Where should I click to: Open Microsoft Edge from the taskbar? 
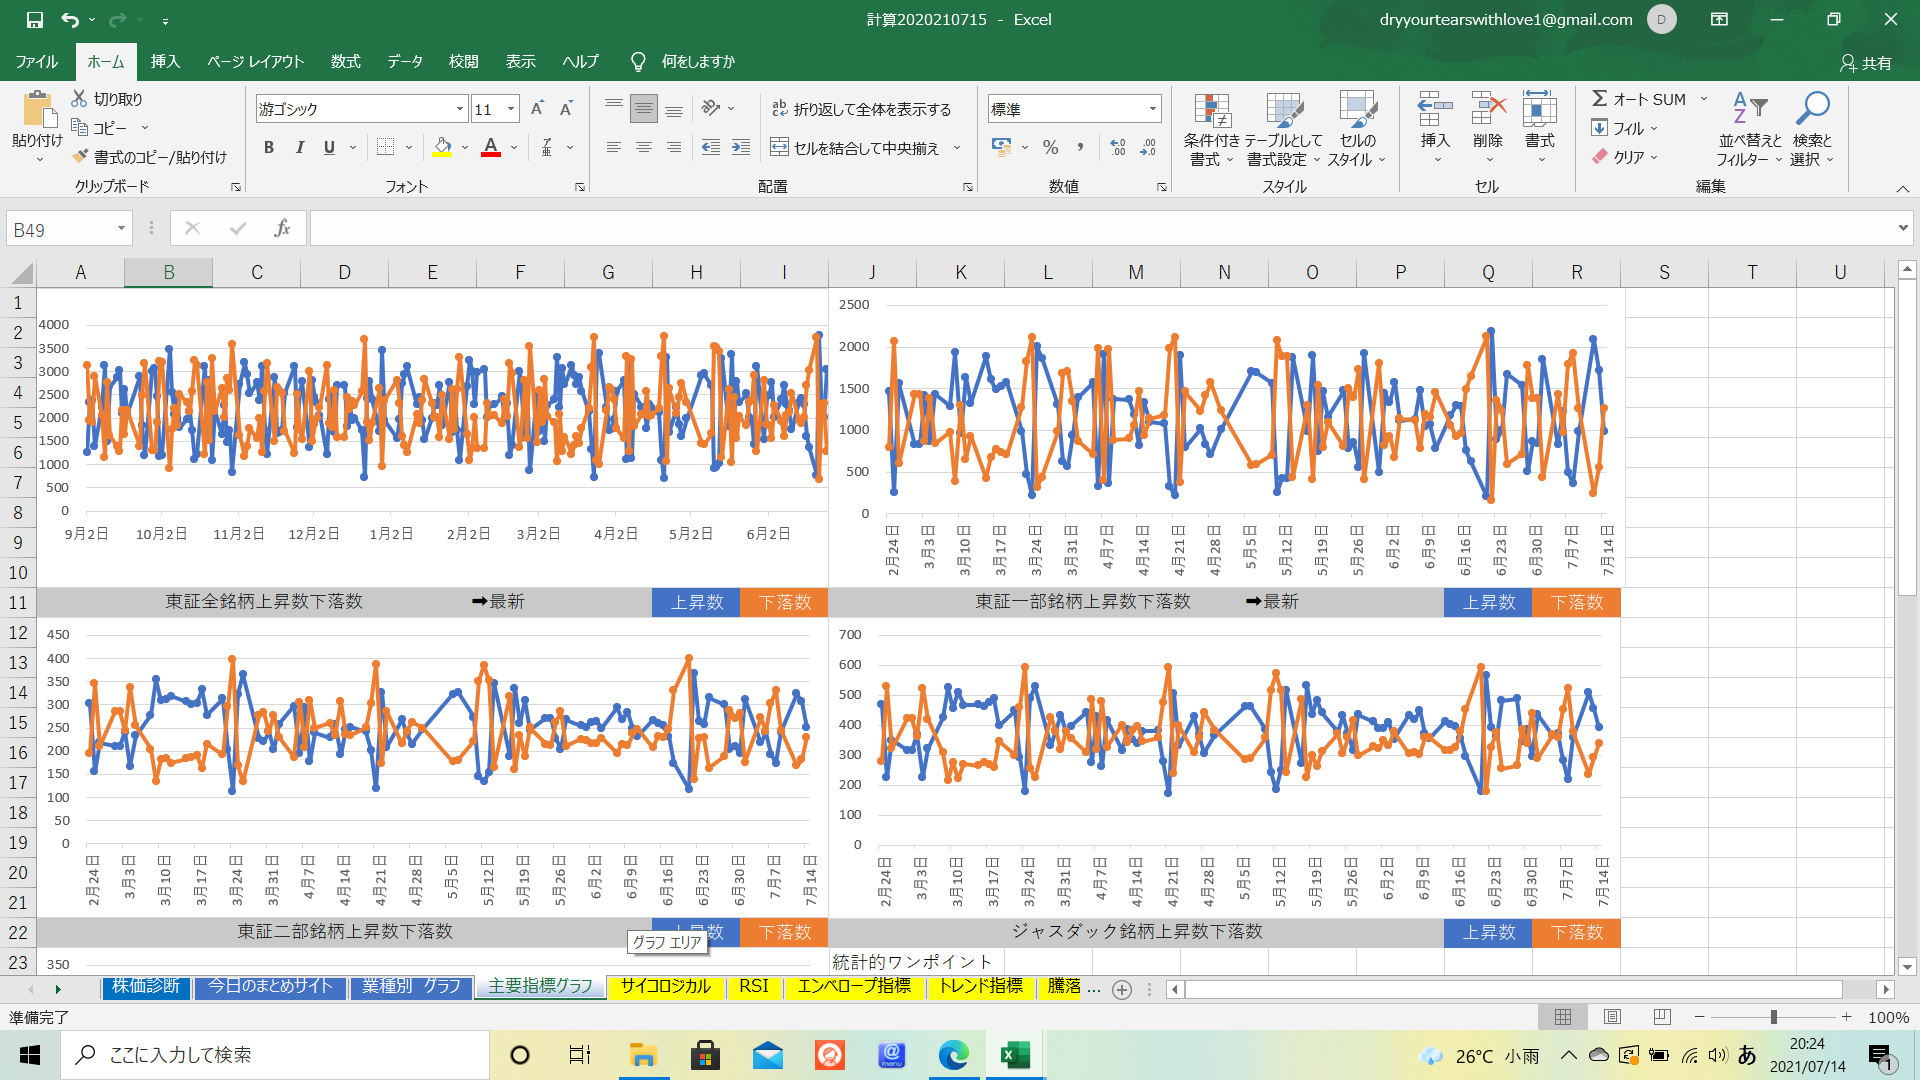pyautogui.click(x=953, y=1055)
